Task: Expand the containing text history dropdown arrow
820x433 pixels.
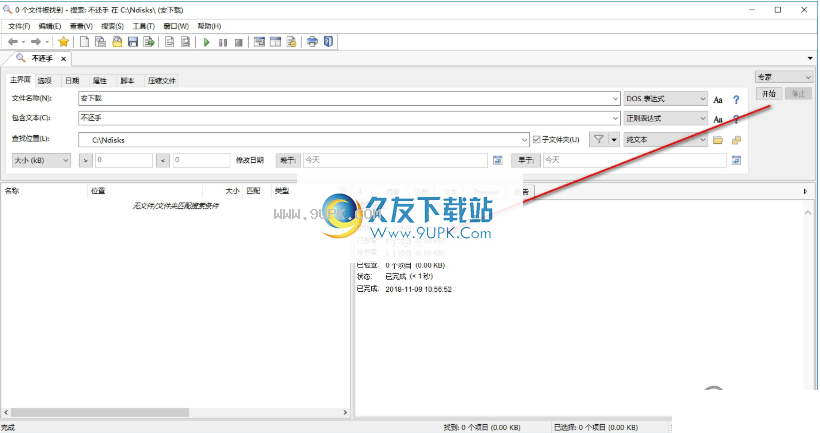Action: 615,118
